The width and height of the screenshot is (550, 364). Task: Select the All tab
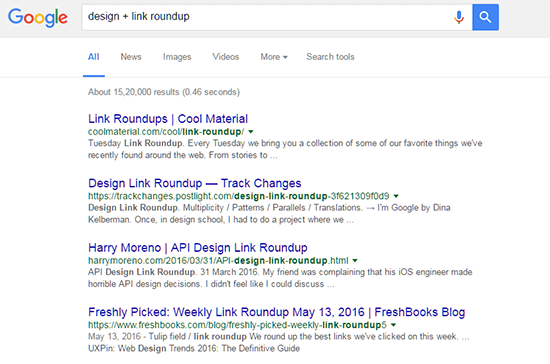pos(94,57)
